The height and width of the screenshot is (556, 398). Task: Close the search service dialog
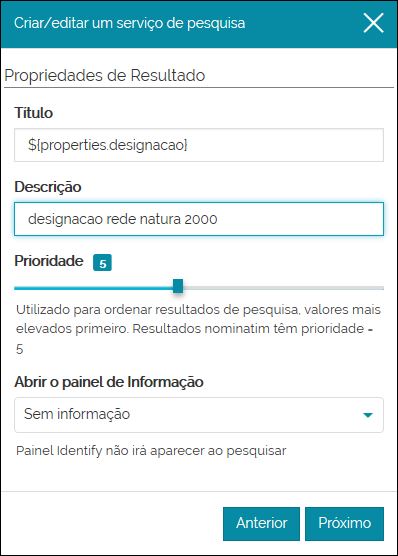tap(374, 23)
